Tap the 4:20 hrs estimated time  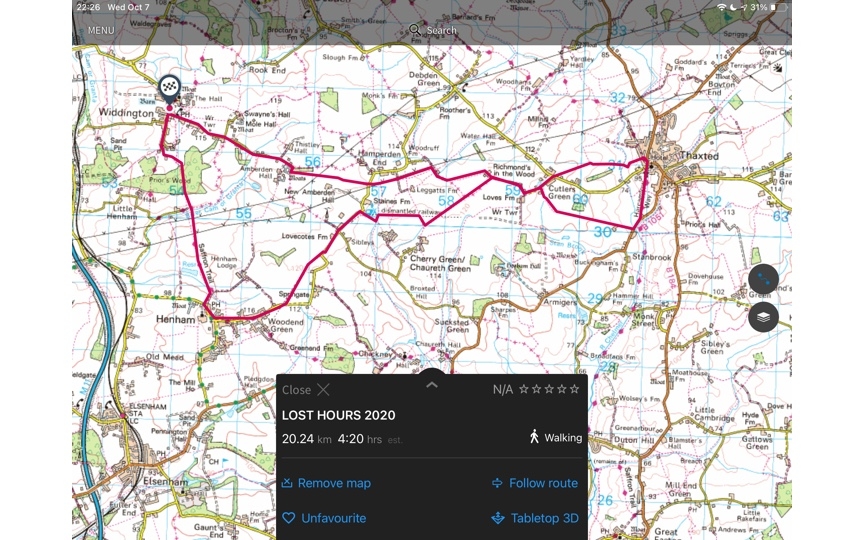[x=359, y=439]
